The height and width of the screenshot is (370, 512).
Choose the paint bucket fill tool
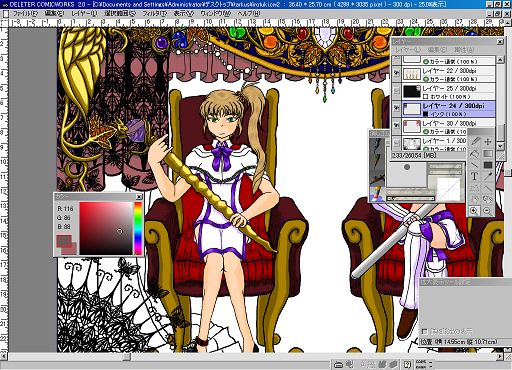(475, 153)
